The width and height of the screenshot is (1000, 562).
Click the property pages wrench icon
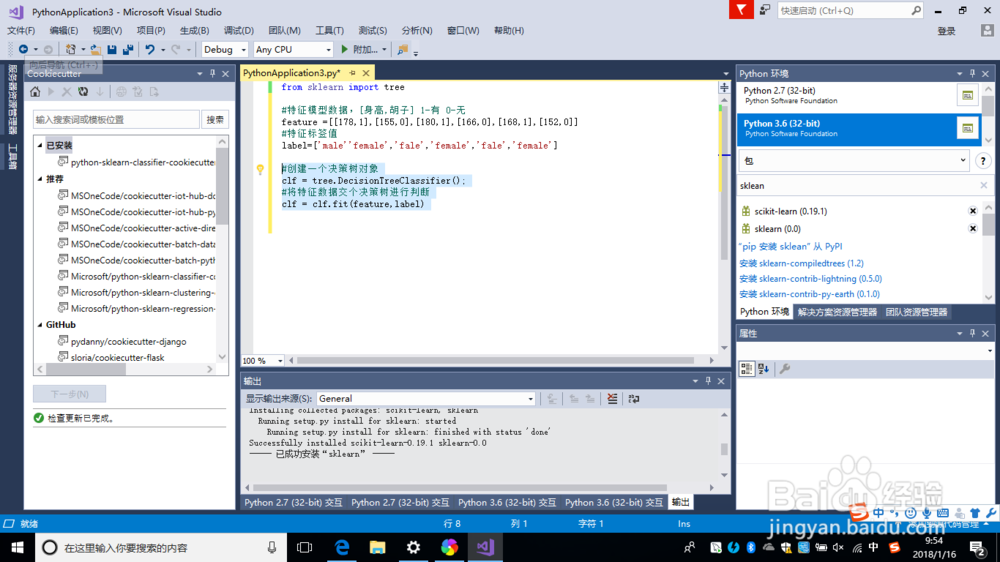[784, 369]
